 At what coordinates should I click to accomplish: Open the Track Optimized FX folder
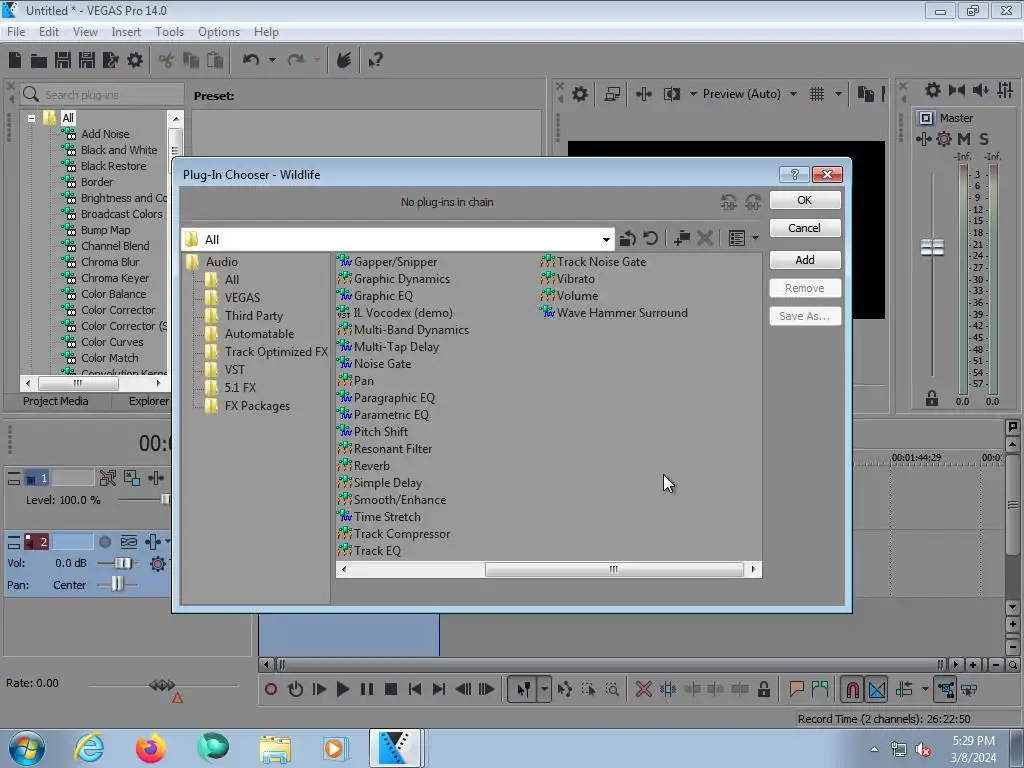(x=266, y=352)
